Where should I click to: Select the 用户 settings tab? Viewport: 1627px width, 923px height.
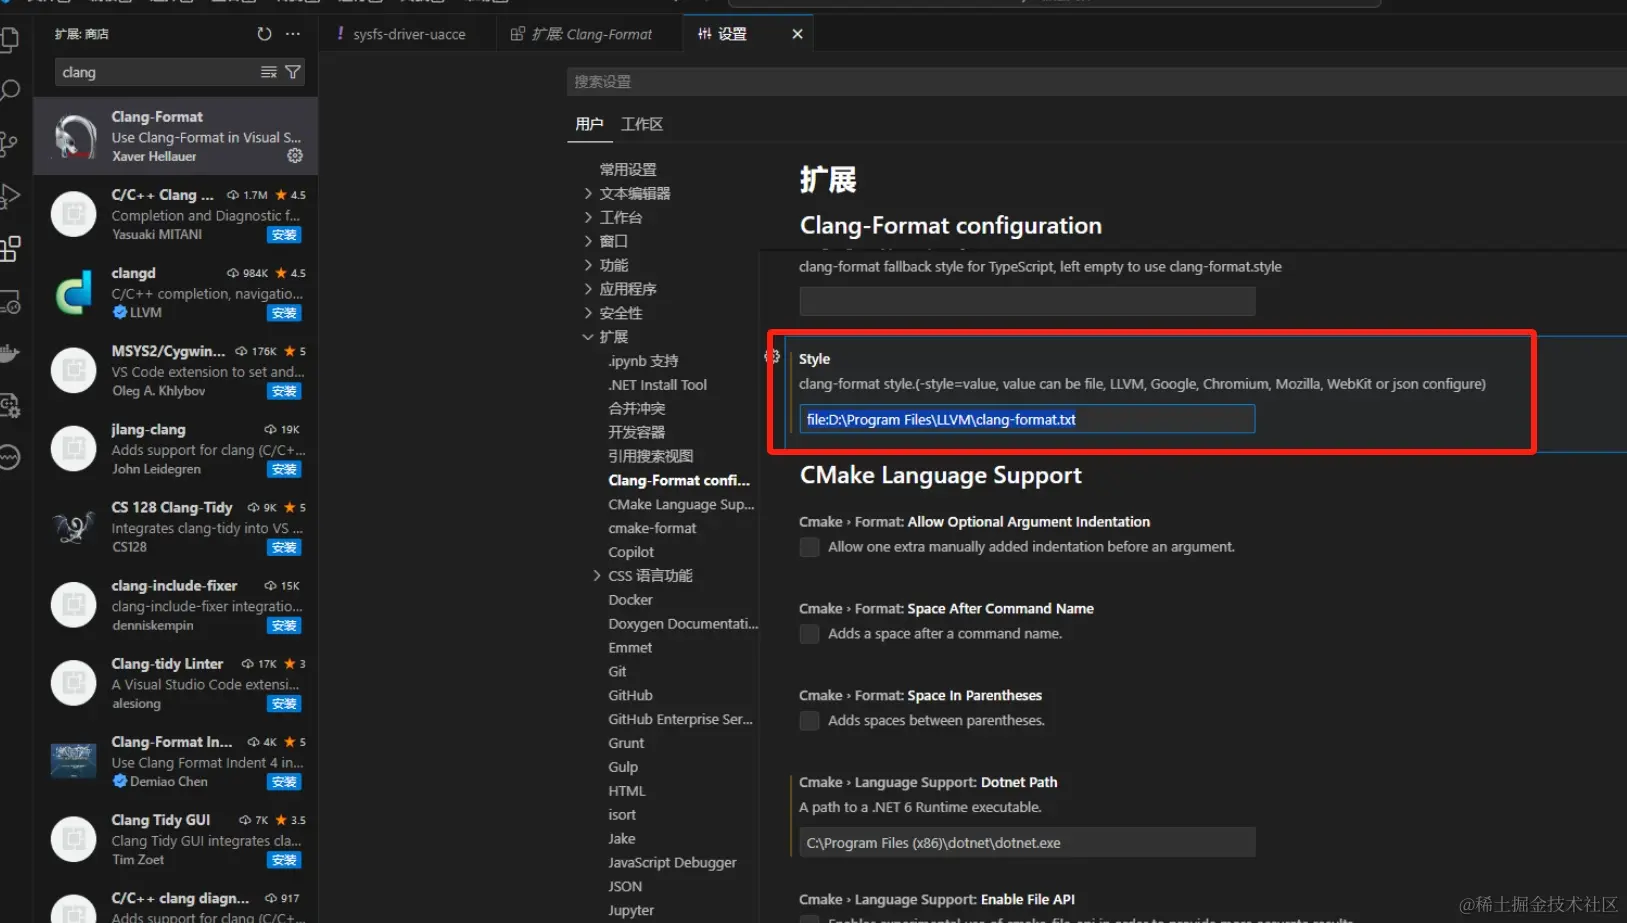589,124
